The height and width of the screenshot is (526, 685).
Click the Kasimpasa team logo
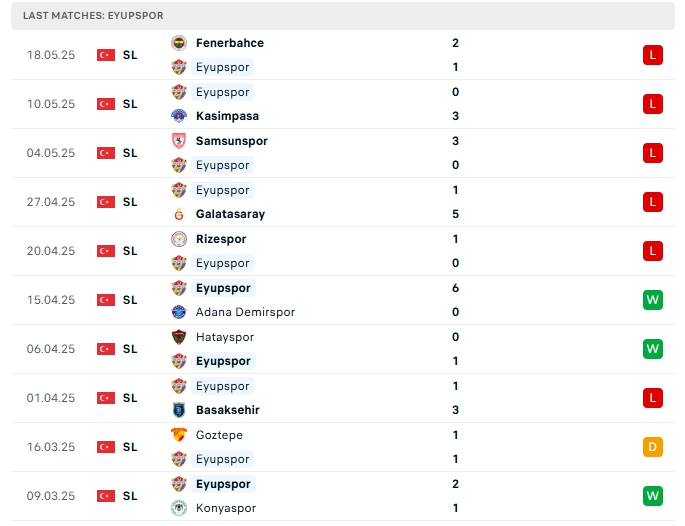point(179,116)
